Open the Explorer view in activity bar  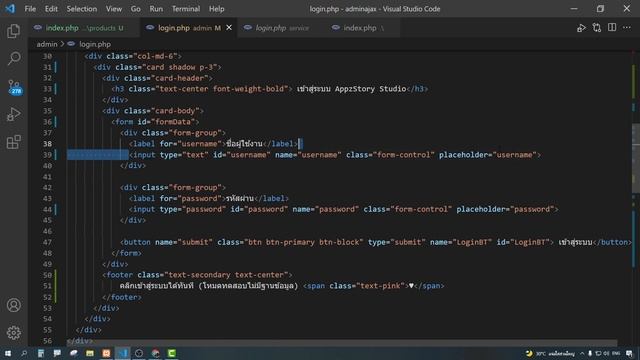13,31
